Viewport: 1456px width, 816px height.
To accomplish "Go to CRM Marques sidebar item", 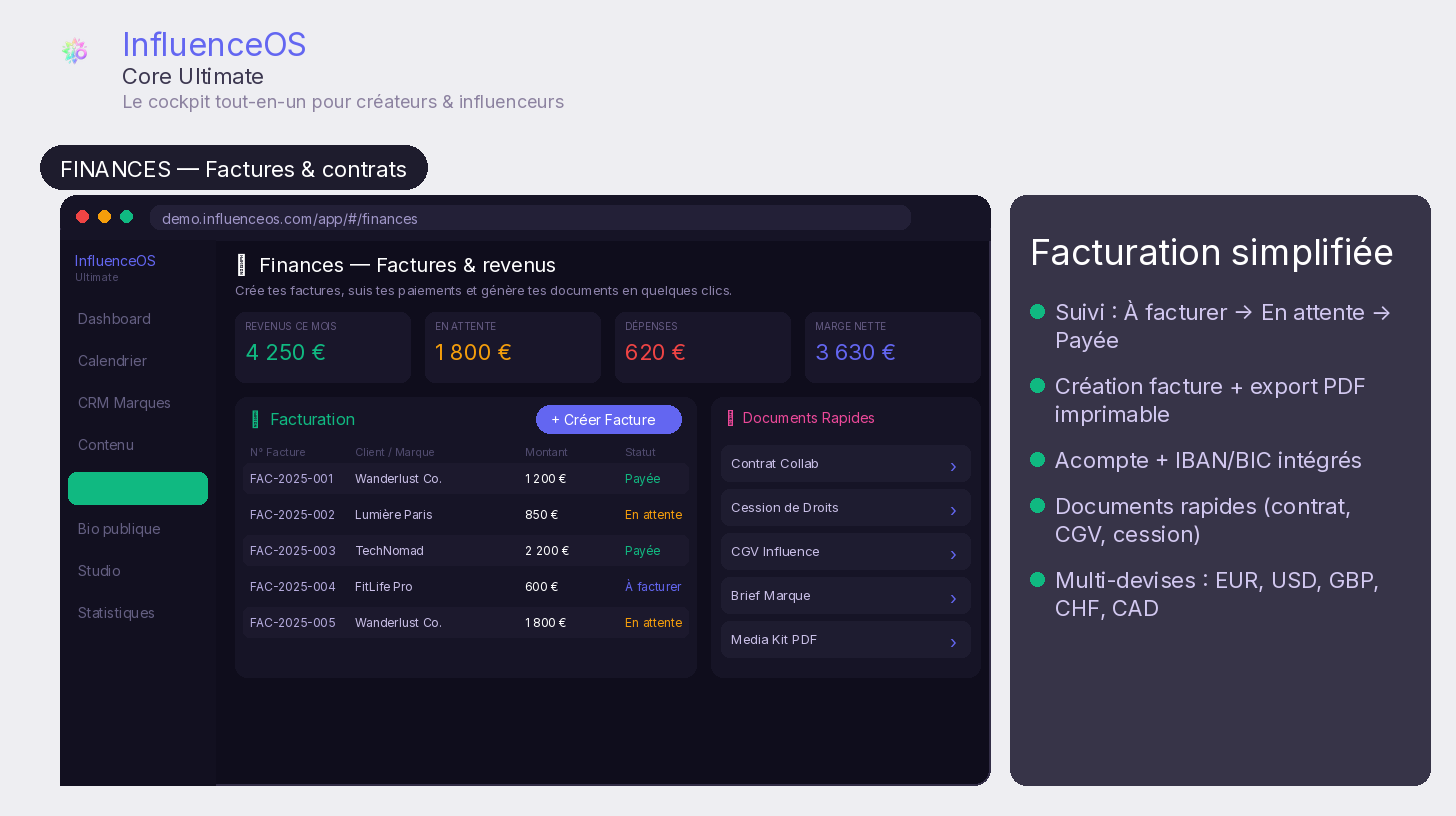I will [x=124, y=403].
